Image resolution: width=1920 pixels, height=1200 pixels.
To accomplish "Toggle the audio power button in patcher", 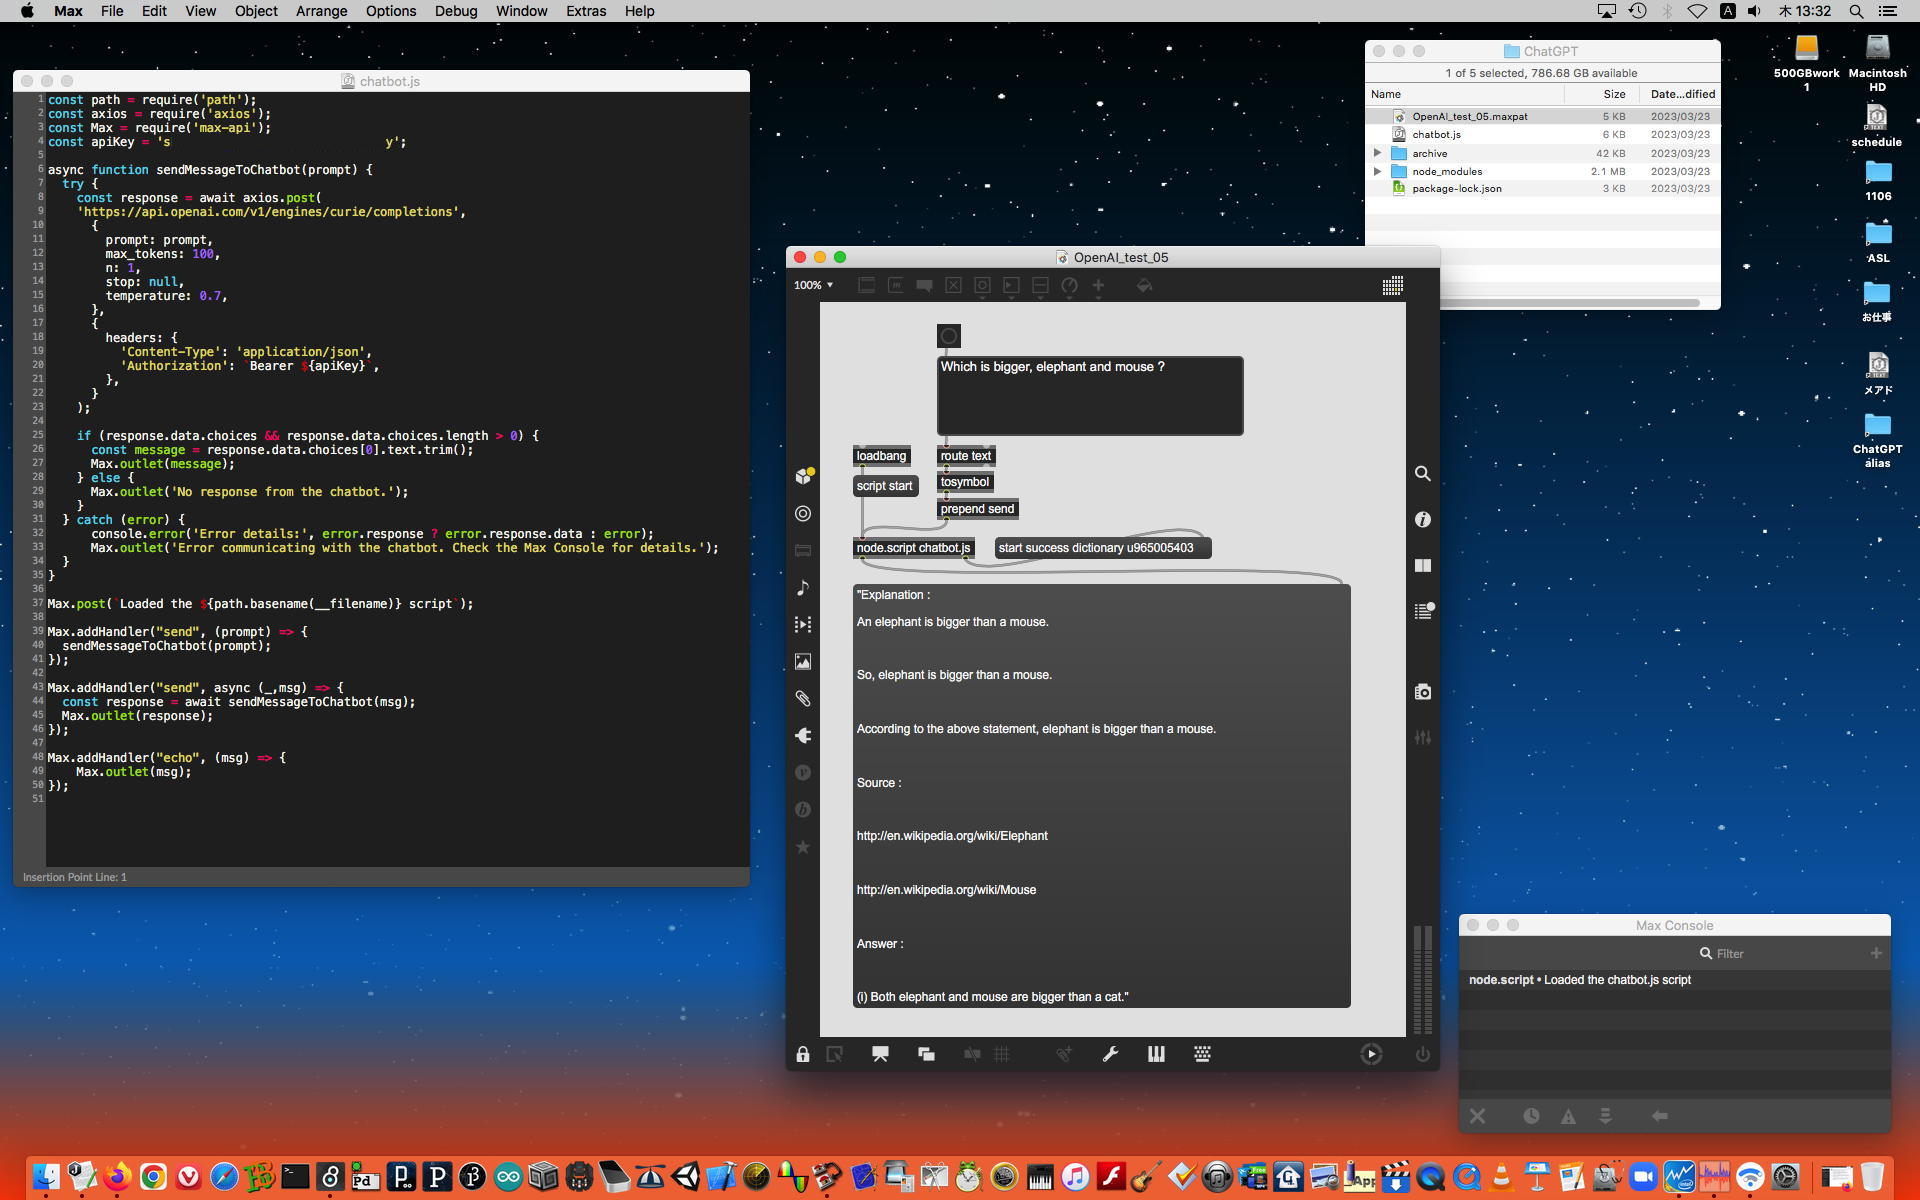I will (x=1422, y=1054).
